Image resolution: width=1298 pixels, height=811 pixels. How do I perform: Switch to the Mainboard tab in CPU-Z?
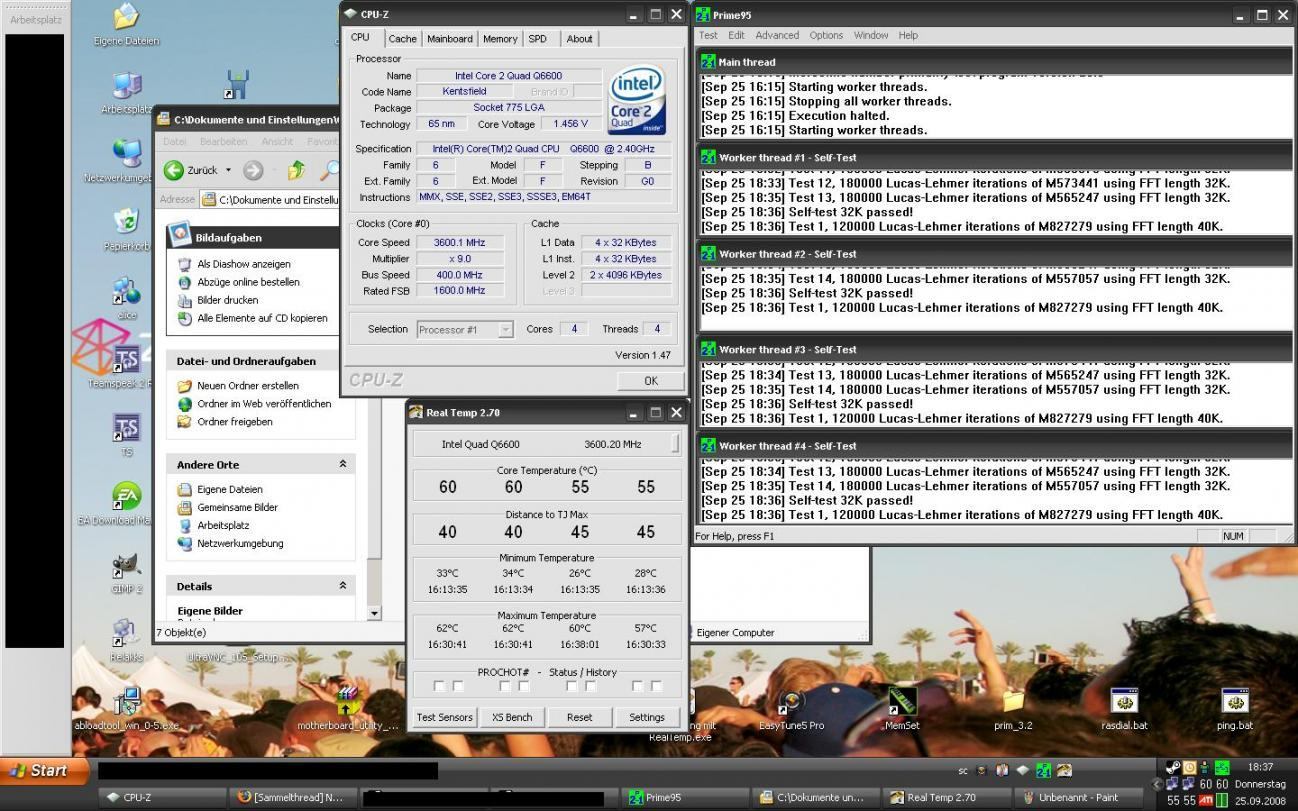point(450,39)
